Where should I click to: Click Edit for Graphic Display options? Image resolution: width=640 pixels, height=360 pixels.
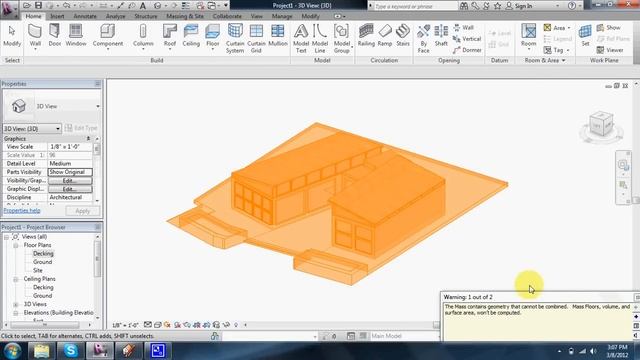point(70,189)
